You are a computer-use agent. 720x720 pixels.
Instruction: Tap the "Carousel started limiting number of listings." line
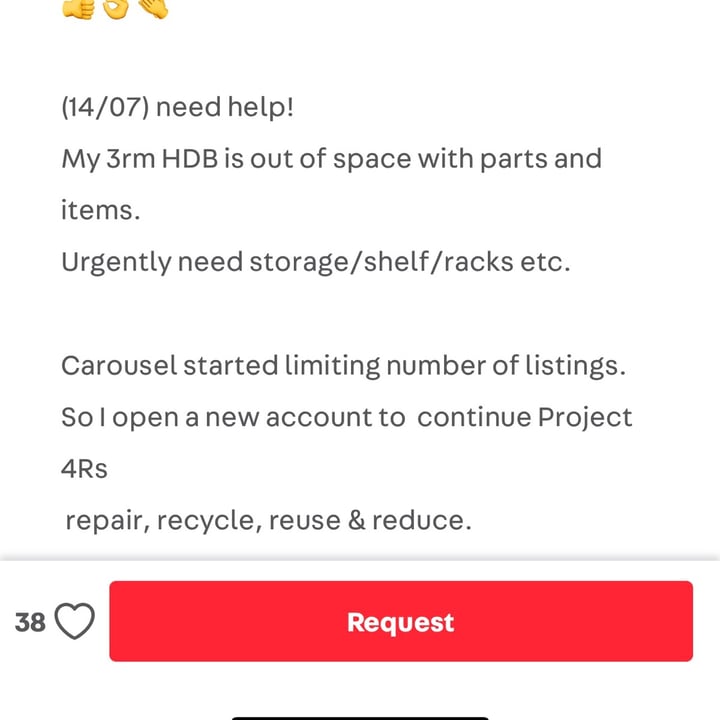point(343,366)
